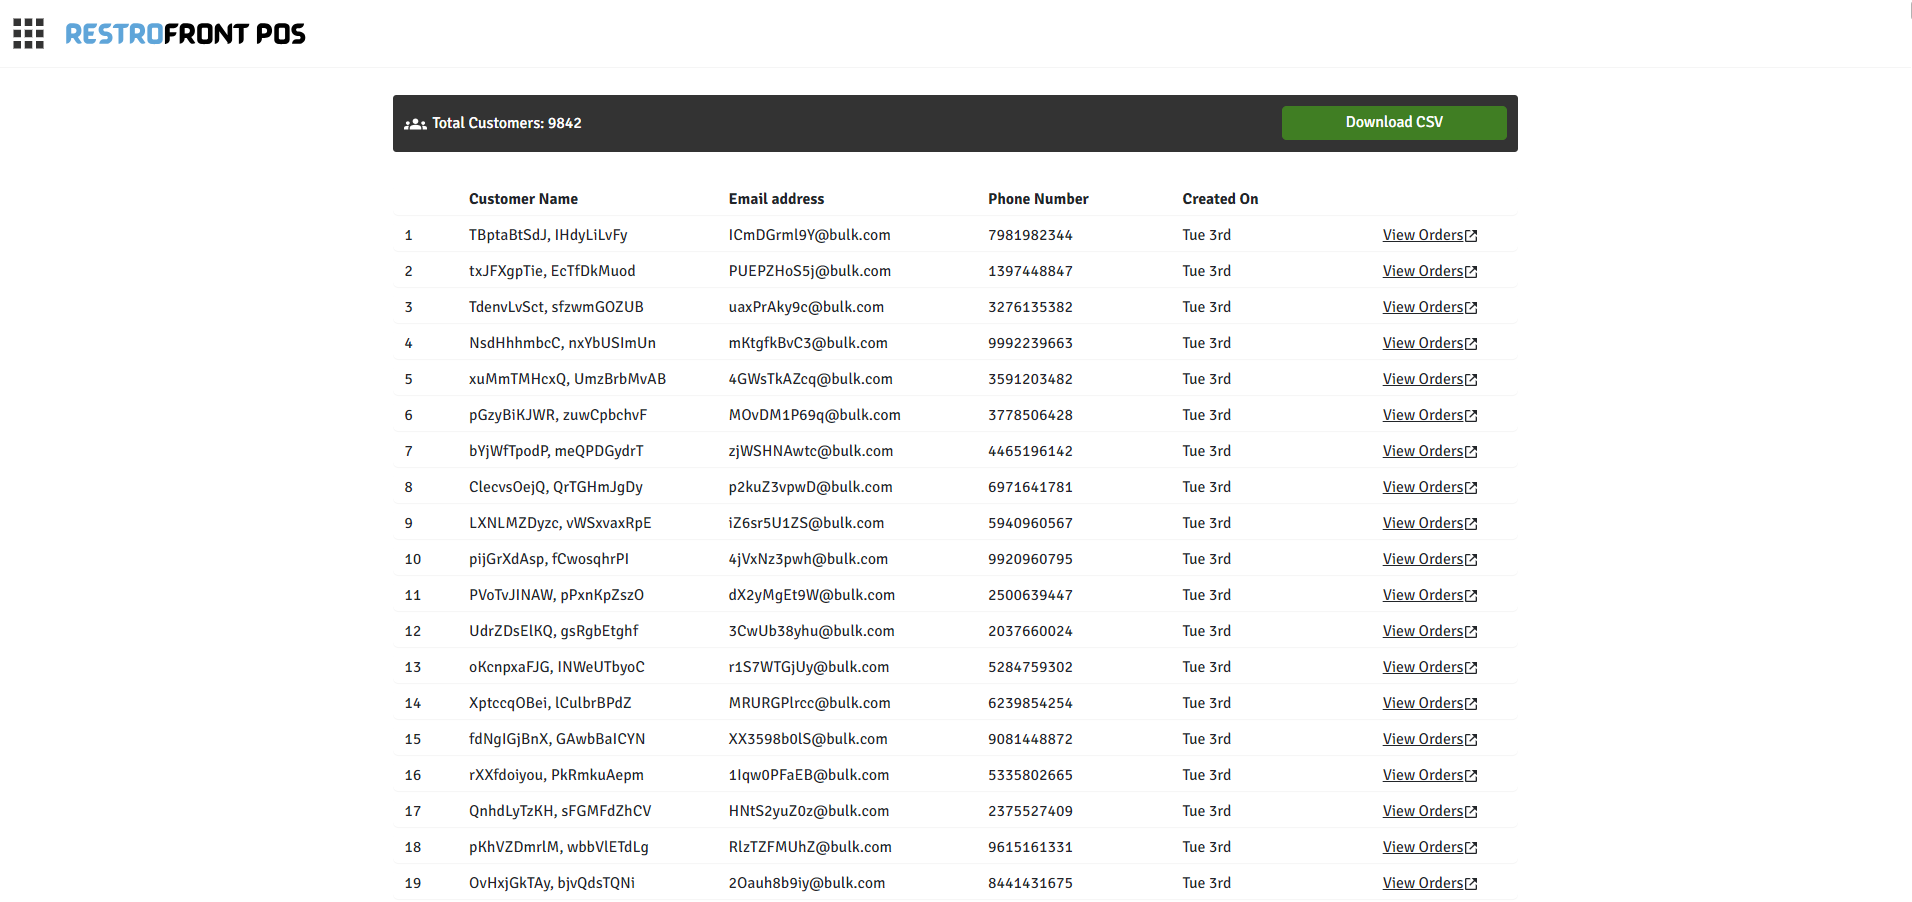View orders for LXNLMZDyzc, vWSxvaxRpE

pos(1430,523)
